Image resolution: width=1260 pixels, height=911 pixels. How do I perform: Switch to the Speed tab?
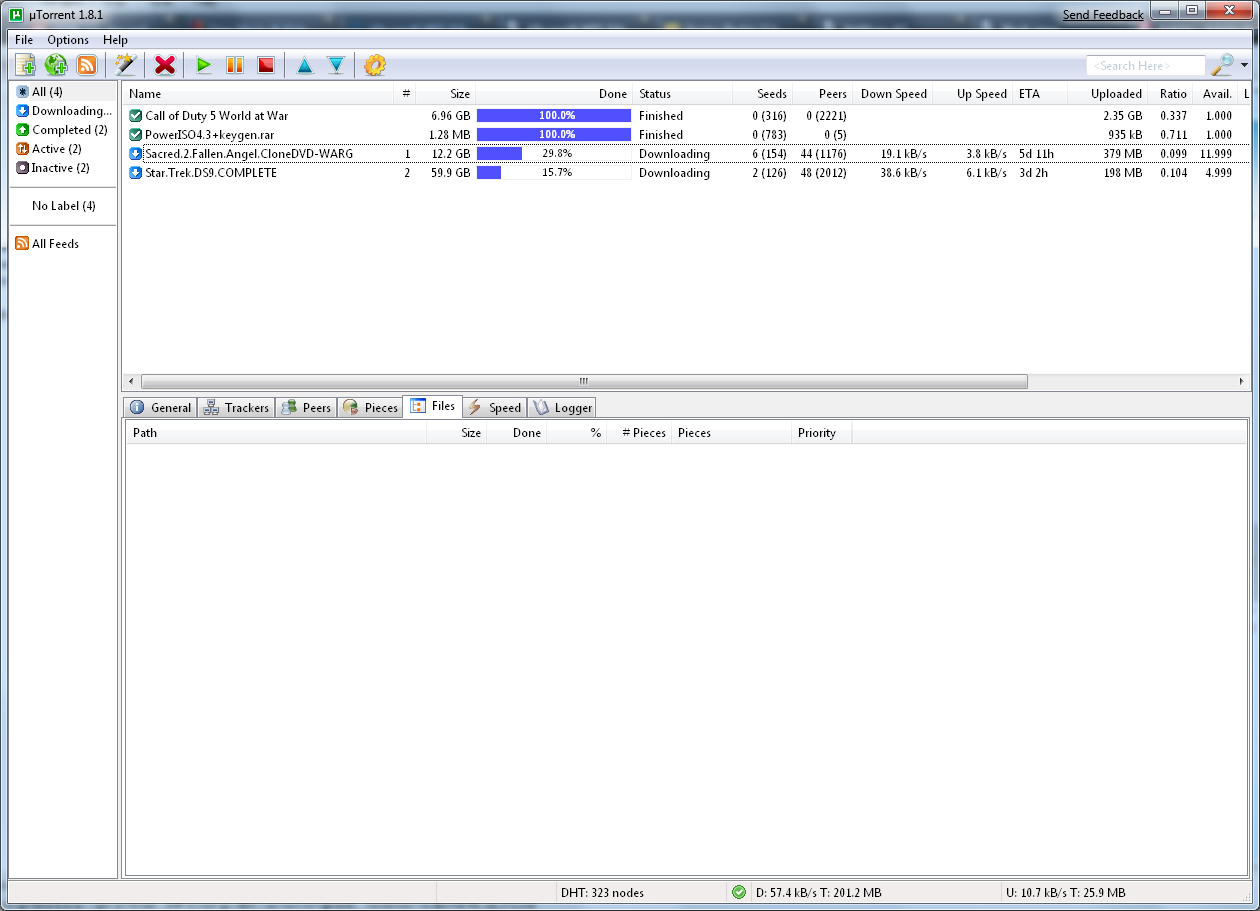(494, 408)
